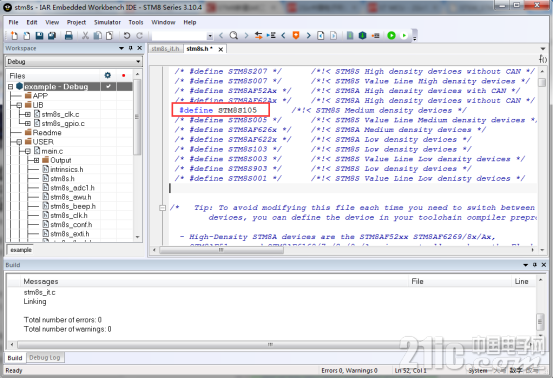Redo the last edit
Viewport: 553px width, 379px height.
(140, 36)
